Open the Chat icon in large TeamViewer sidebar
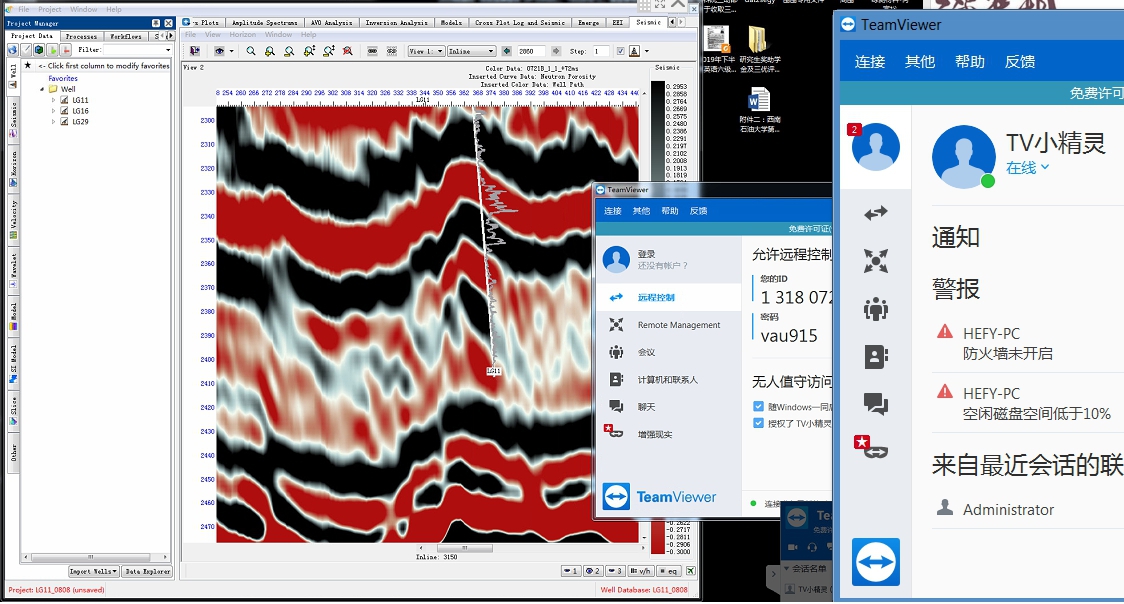1124x604 pixels. [x=876, y=404]
